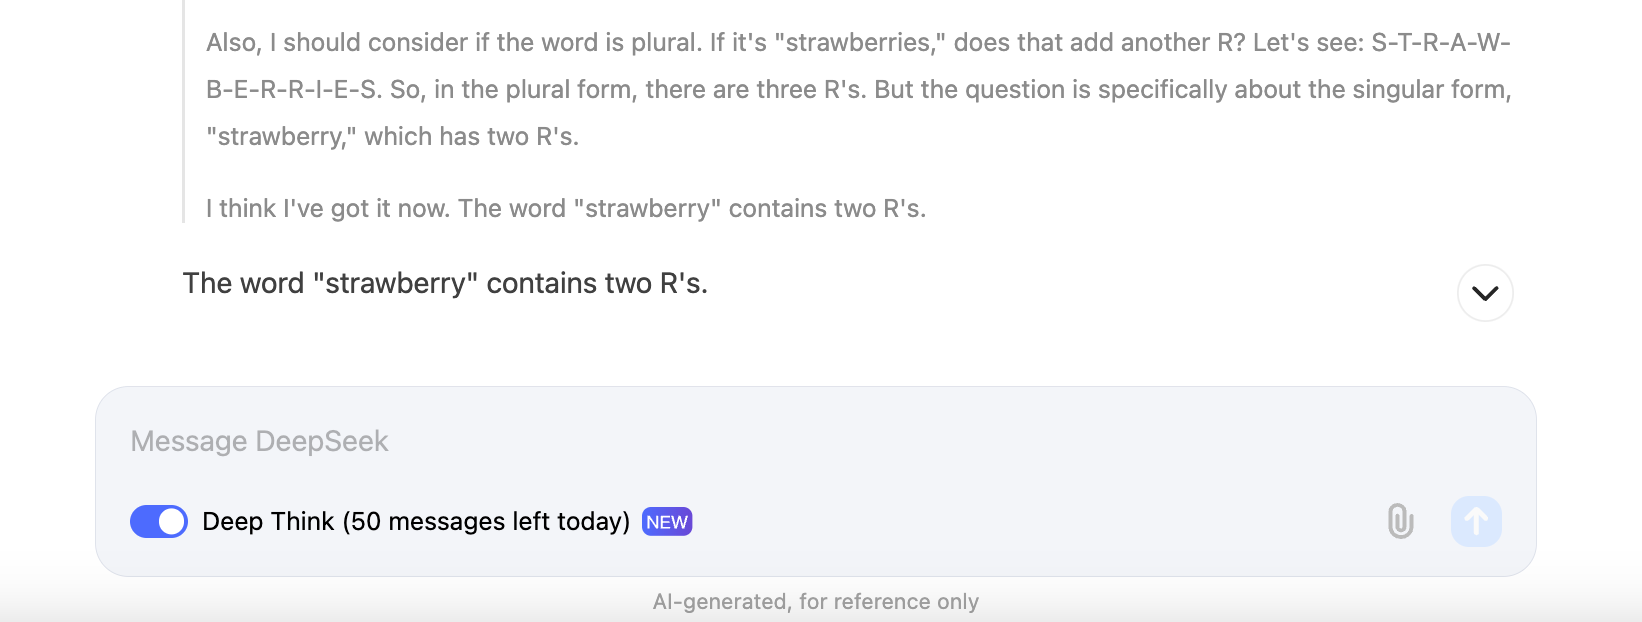Click the NEW badge beside Deep Think
The height and width of the screenshot is (622, 1642).
pos(667,522)
